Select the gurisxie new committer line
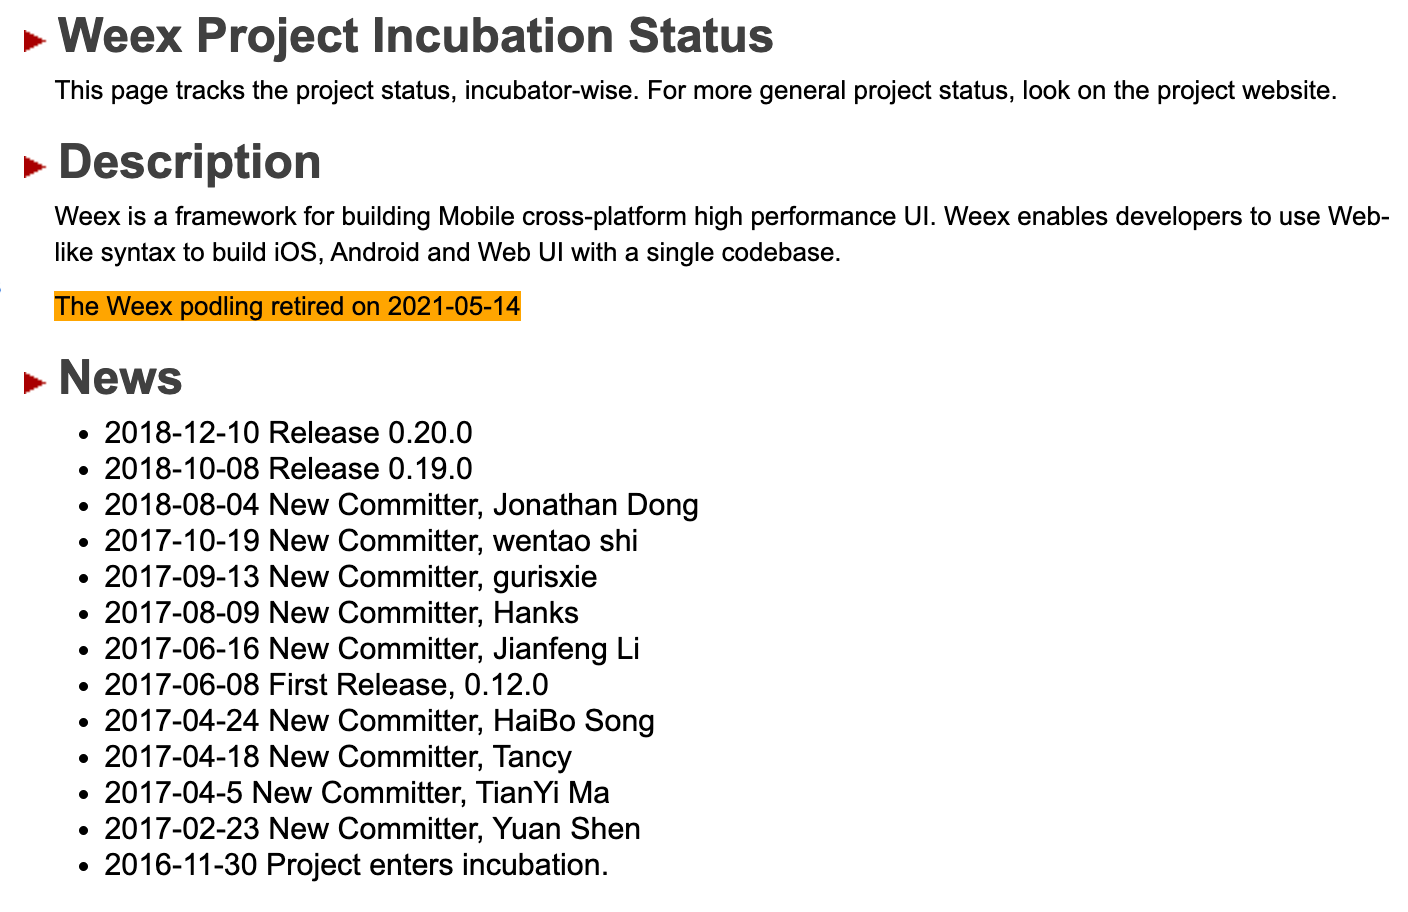The height and width of the screenshot is (912, 1408). (x=350, y=577)
